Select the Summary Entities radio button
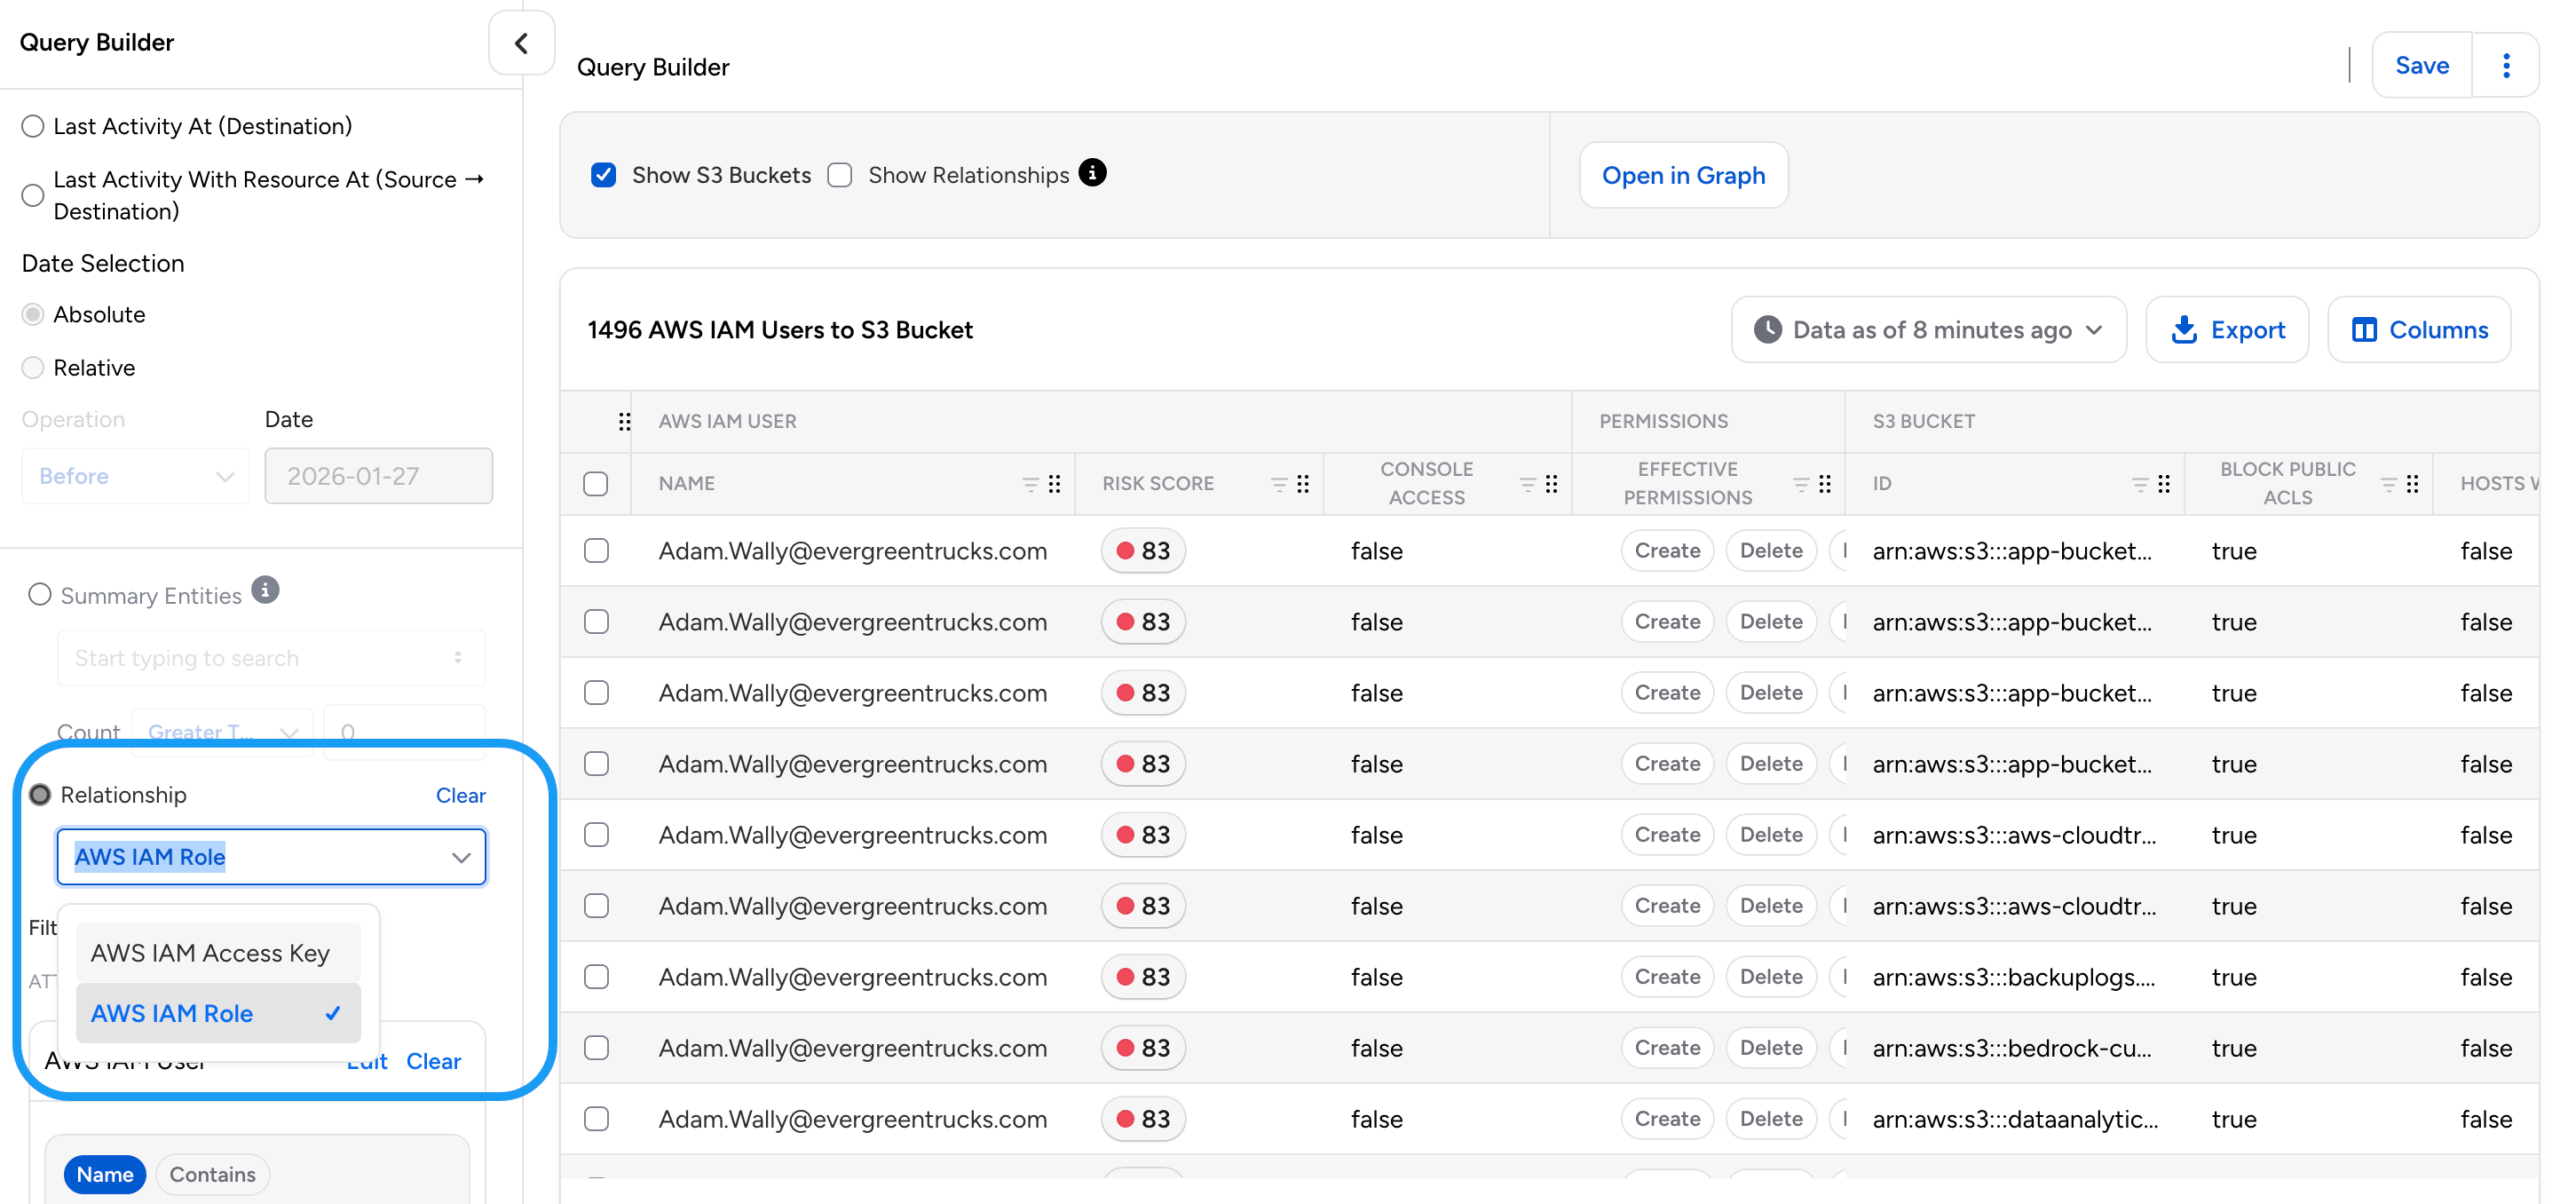 click(x=40, y=595)
